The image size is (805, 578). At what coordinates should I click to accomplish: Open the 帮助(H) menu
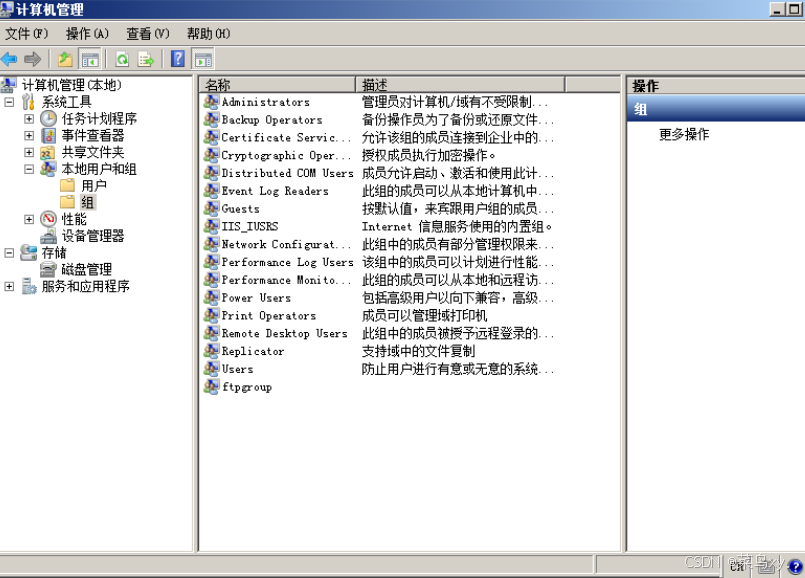pyautogui.click(x=208, y=33)
